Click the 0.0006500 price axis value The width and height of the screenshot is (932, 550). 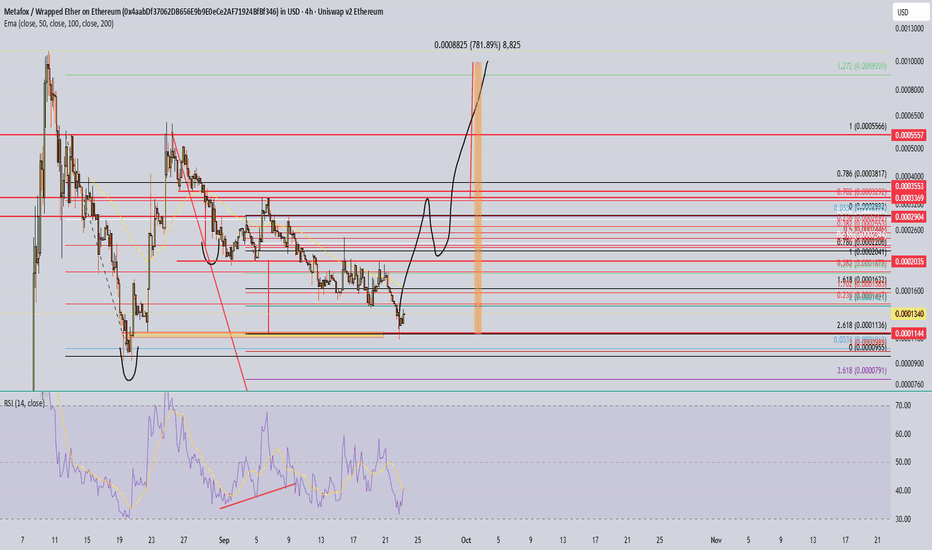(x=909, y=115)
